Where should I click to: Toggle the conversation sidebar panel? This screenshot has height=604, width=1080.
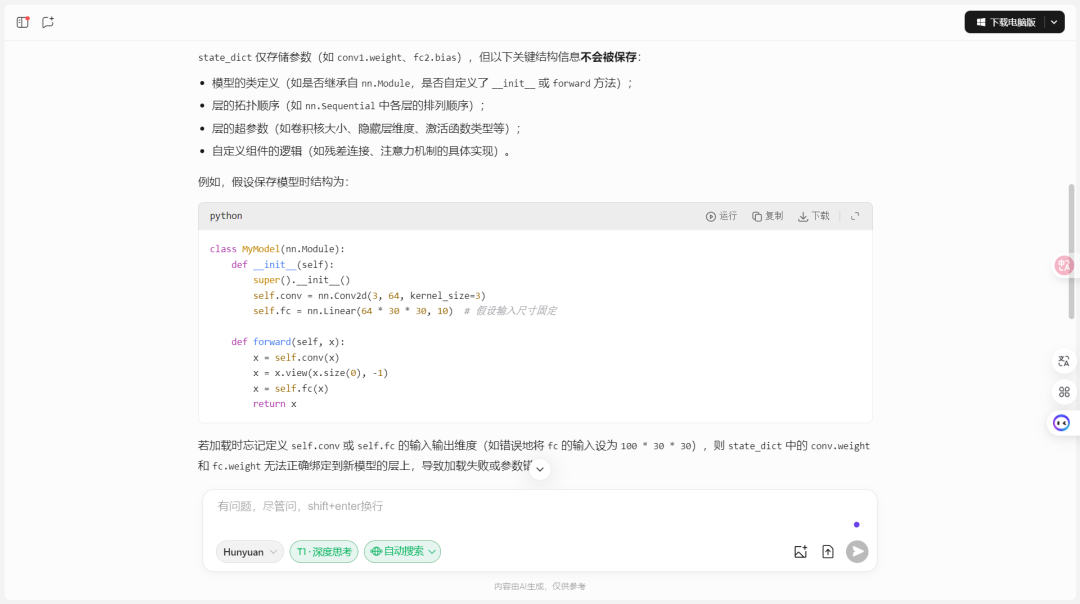[22, 22]
